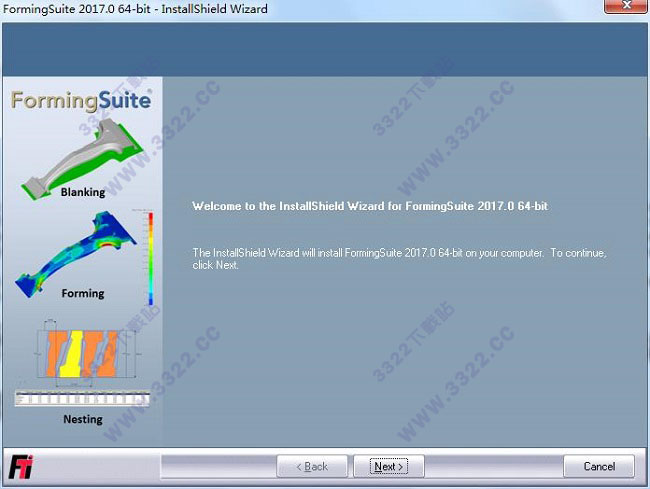This screenshot has height=489, width=650.
Task: Click the Next button to continue installation
Action: click(x=389, y=466)
